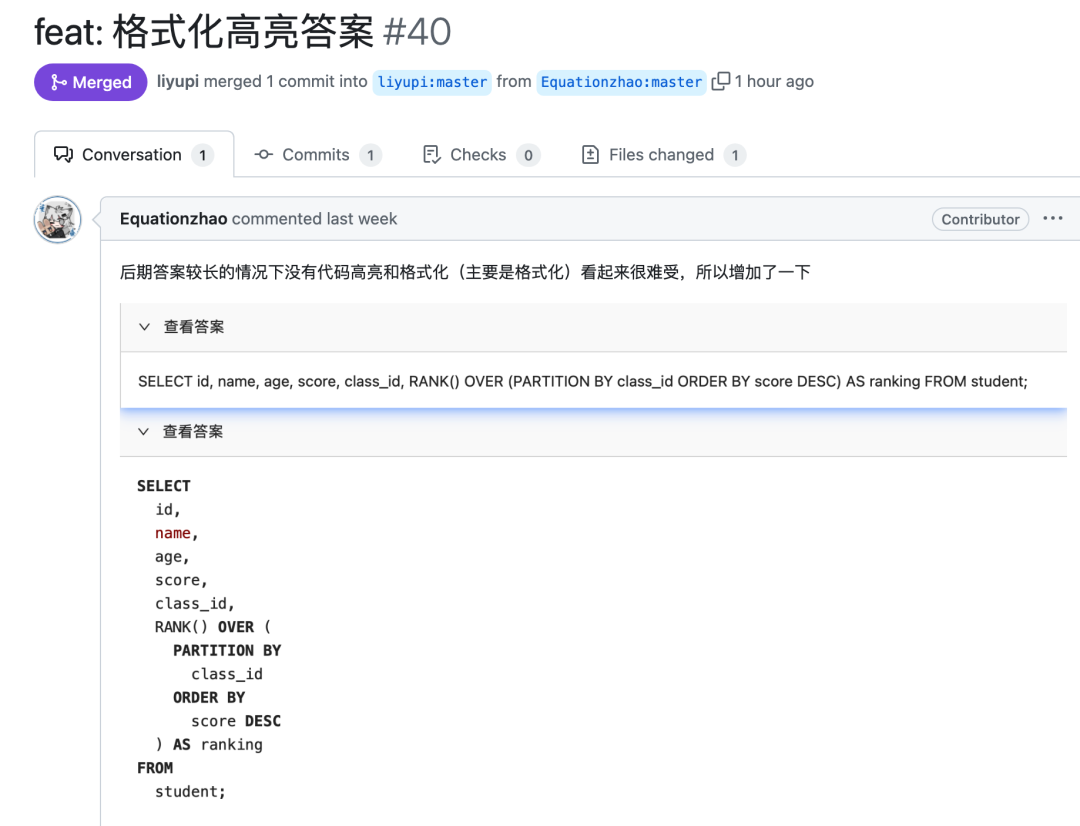The height and width of the screenshot is (826, 1080).
Task: Collapse the second 查看答案 panel
Action: pyautogui.click(x=145, y=432)
